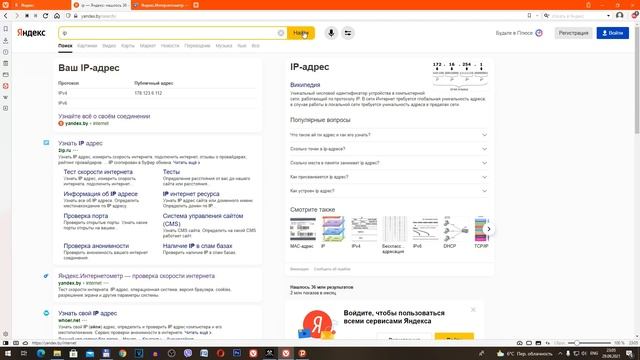
Task: Click the forward navigation arrow
Action: pos(16,16)
